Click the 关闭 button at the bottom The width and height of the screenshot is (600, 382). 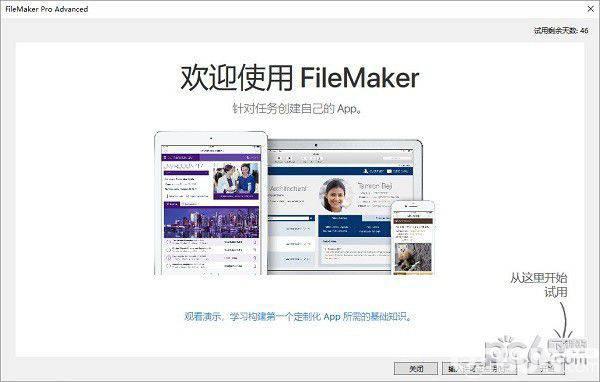[416, 369]
